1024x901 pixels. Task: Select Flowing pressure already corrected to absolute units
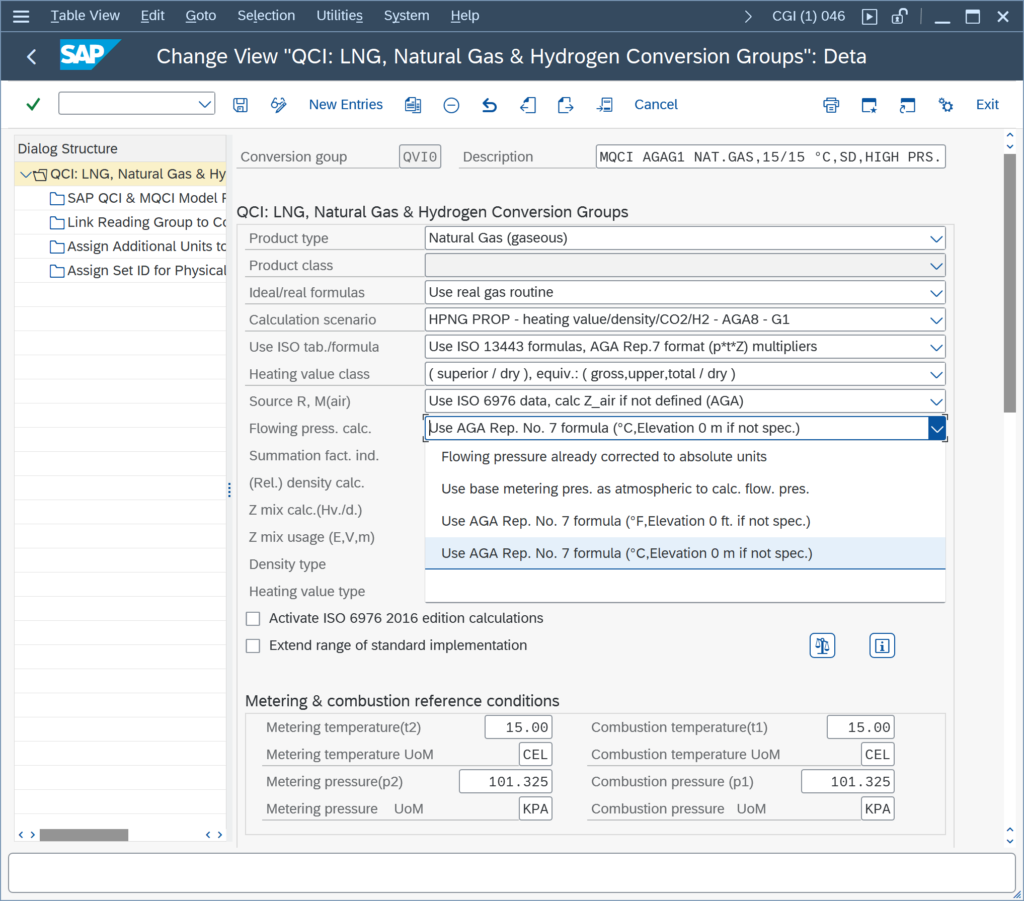(685, 457)
